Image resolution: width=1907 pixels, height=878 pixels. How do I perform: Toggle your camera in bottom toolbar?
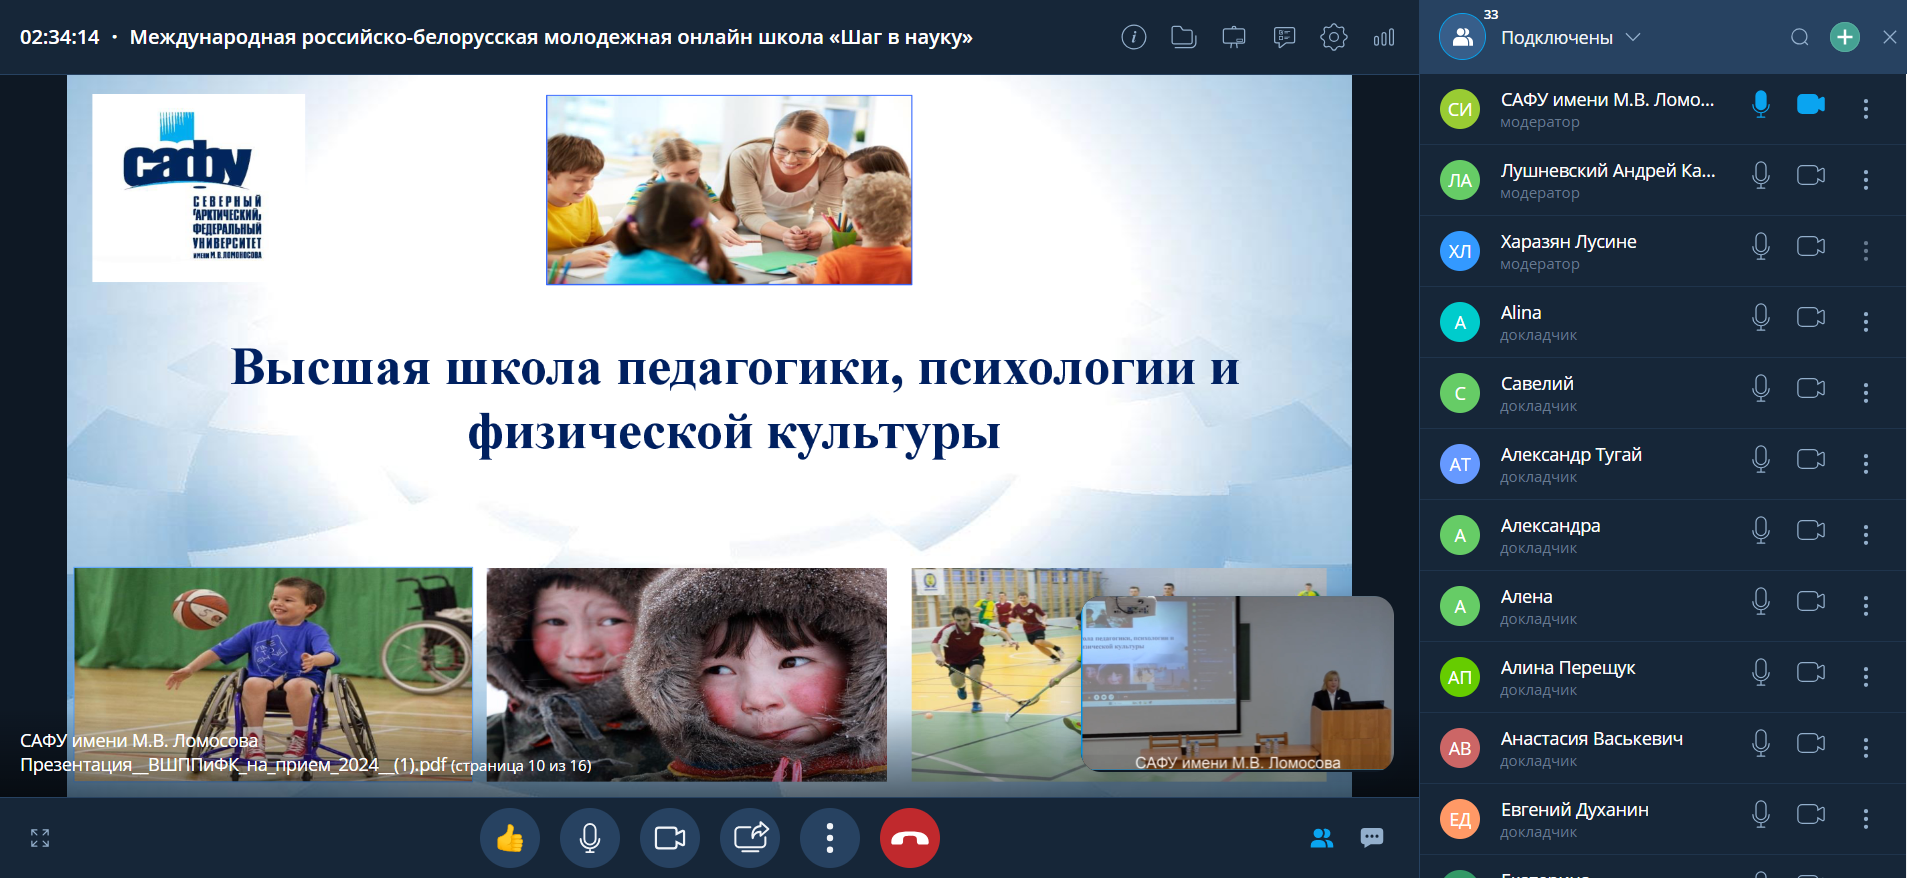click(x=670, y=838)
